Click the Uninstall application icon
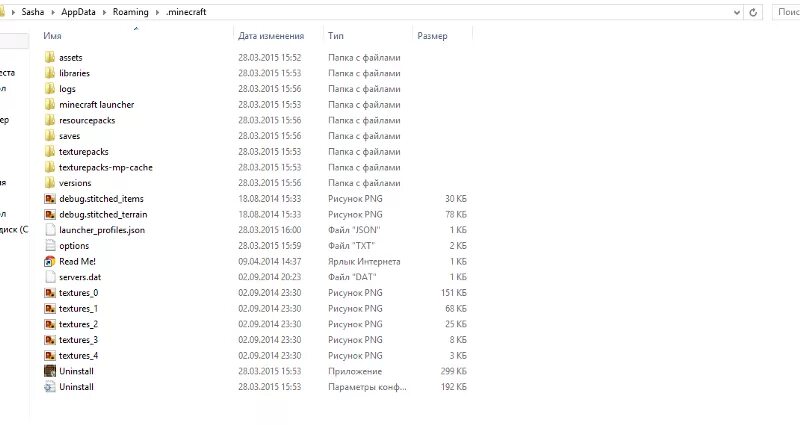This screenshot has height=425, width=800. (x=49, y=371)
